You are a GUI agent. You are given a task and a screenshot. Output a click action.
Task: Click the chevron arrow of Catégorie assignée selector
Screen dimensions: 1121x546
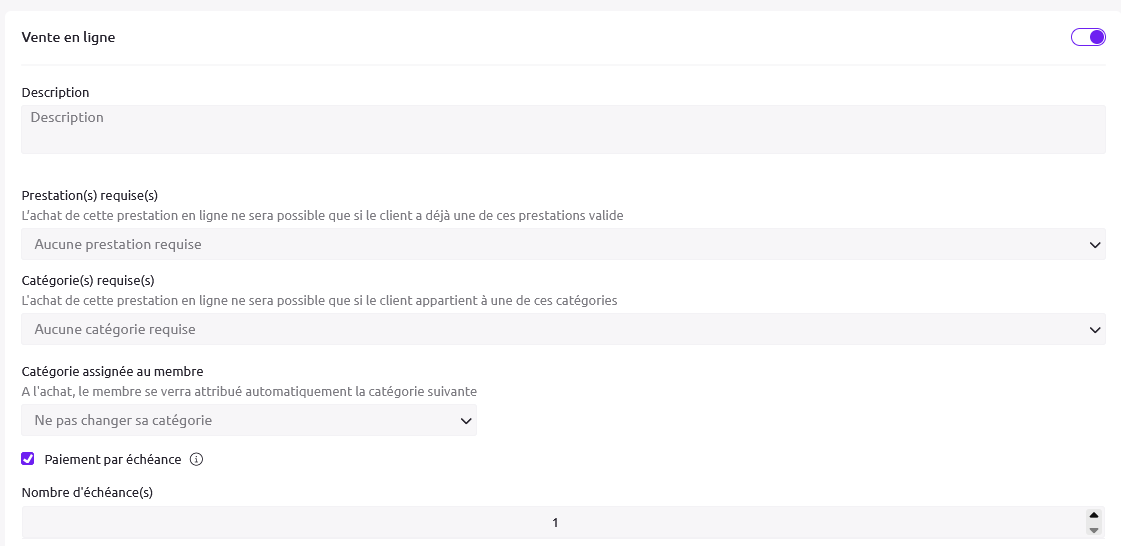click(465, 421)
